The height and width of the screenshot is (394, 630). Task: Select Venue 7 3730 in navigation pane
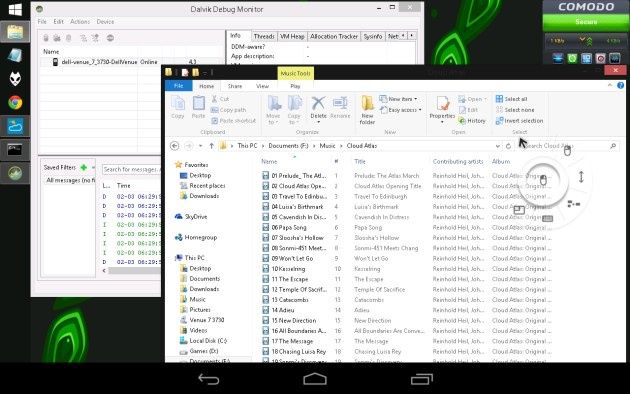tap(202, 320)
